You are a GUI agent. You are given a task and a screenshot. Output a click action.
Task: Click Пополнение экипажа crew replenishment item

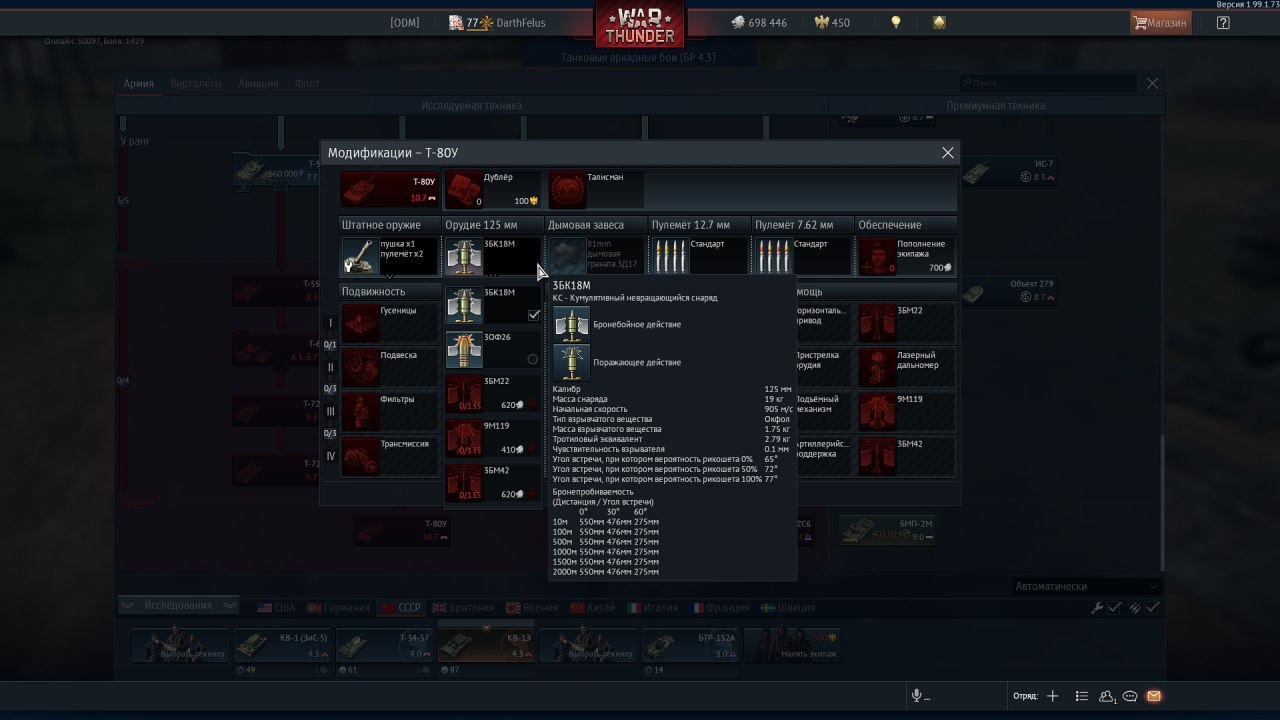point(907,256)
